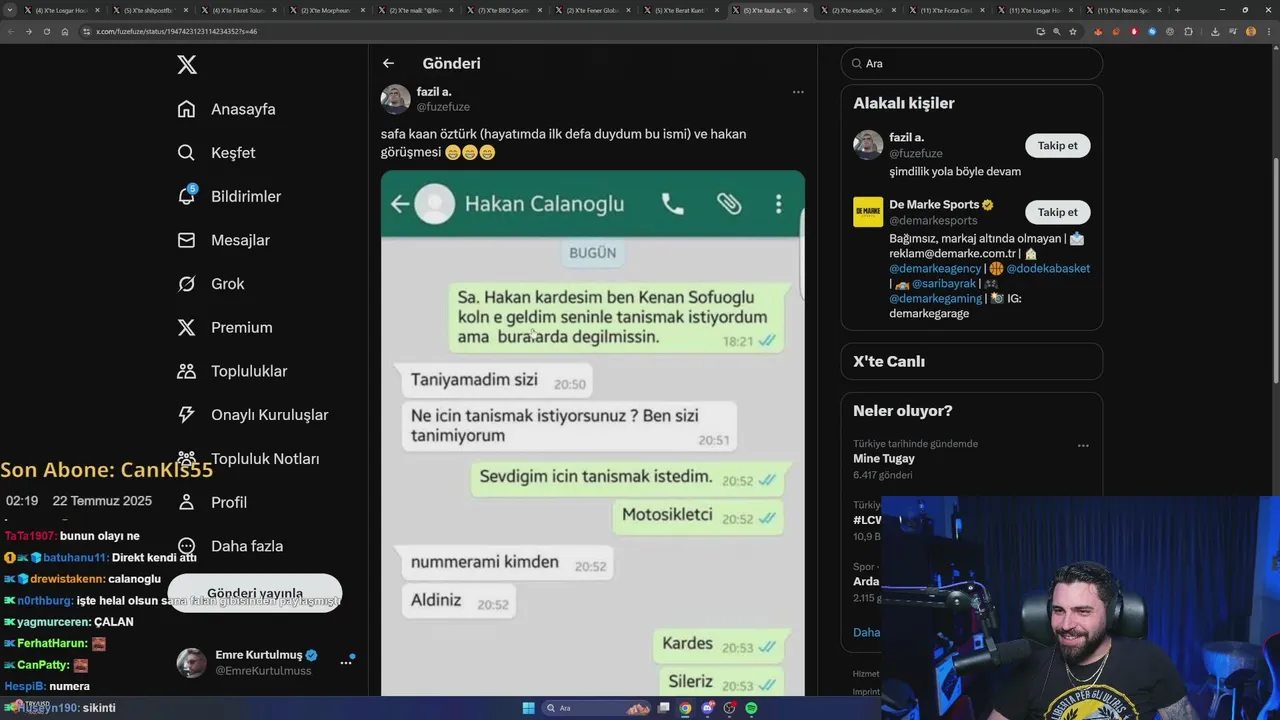Switch to the X'te Morpheus tab
The image size is (1280, 720).
[326, 10]
